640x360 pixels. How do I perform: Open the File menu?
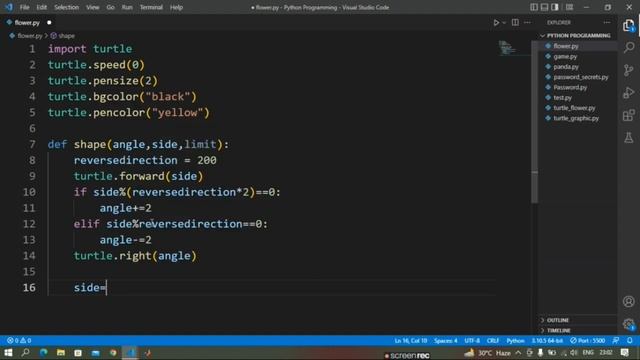(24, 7)
